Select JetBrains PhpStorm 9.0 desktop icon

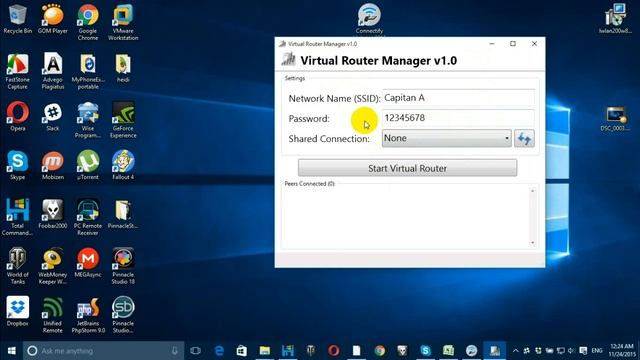[x=88, y=315]
